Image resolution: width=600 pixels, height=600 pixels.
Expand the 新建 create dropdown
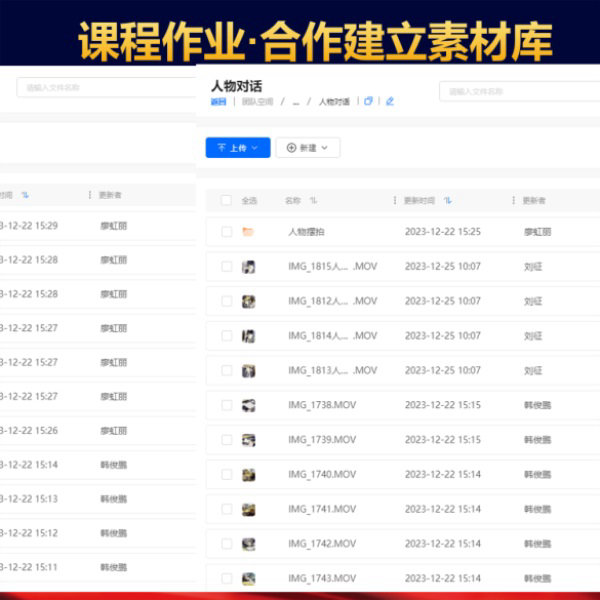pos(307,147)
